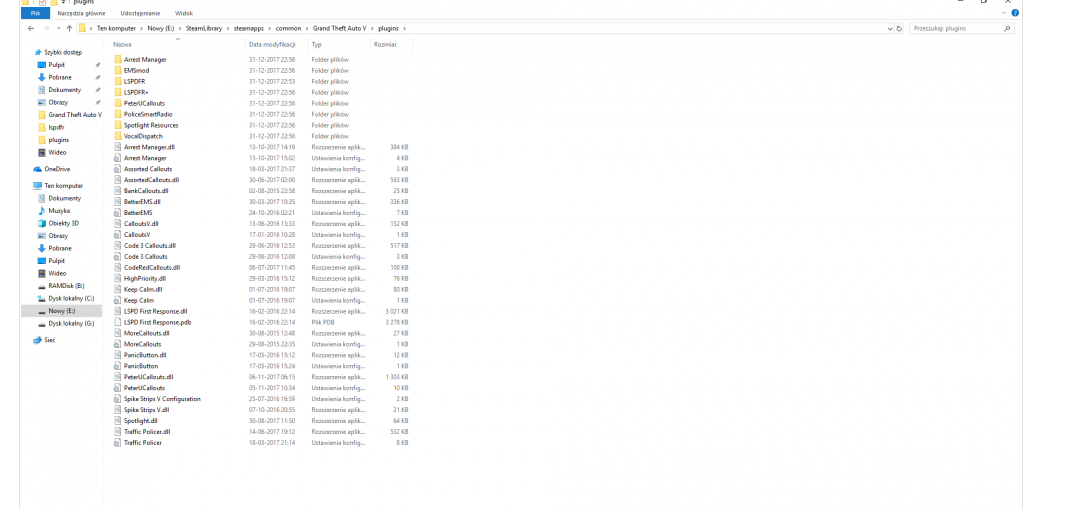This screenshot has height=509, width=1087.
Task: Select the CalloutsV.dll file icon
Action: [x=117, y=223]
